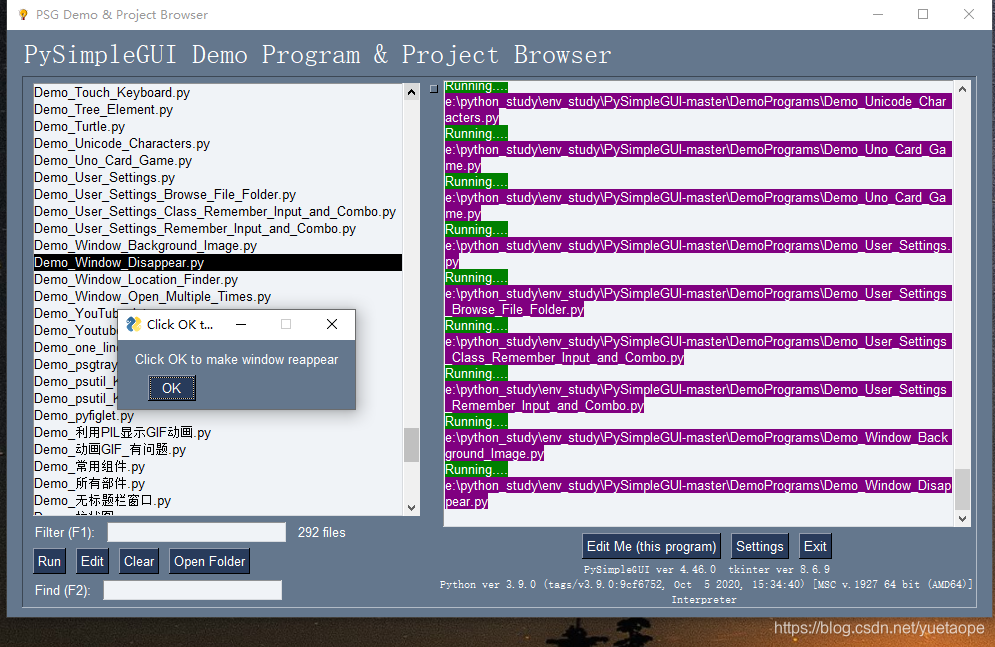Click the Edit button under the file list
Screen dimensions: 995x647
click(x=92, y=561)
